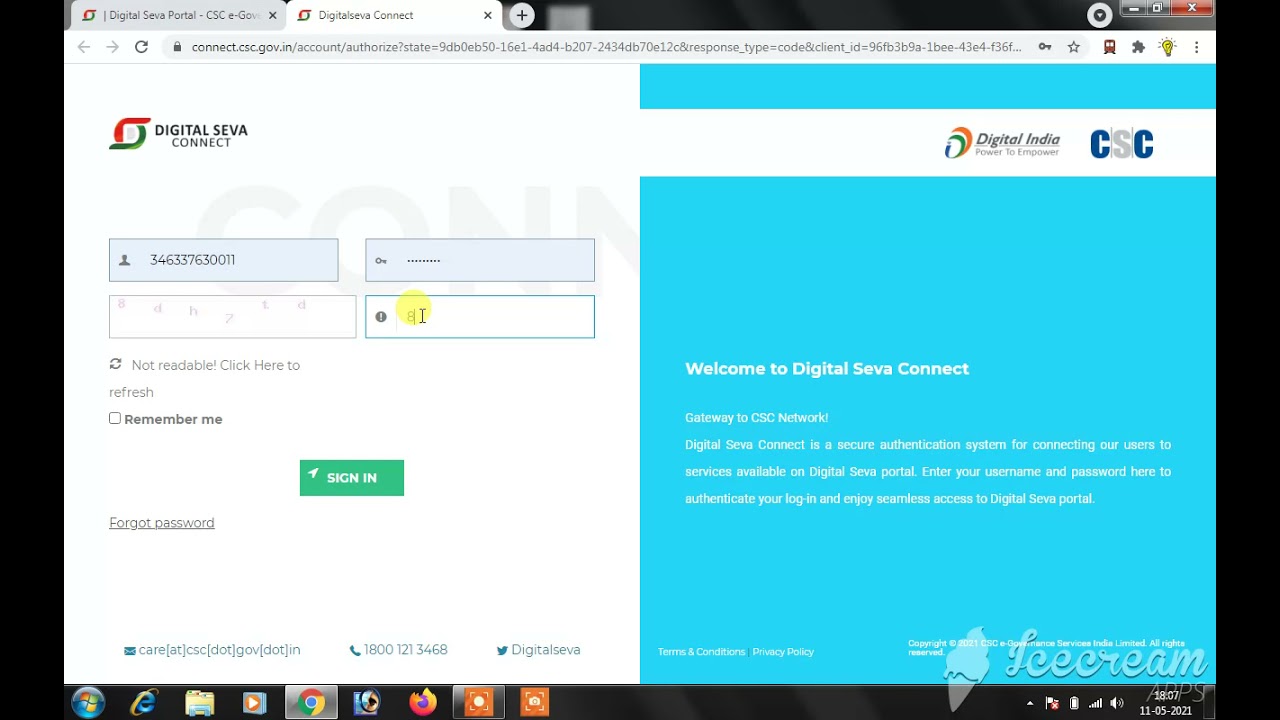Close the Digital Seva Portal tab

pos(272,15)
